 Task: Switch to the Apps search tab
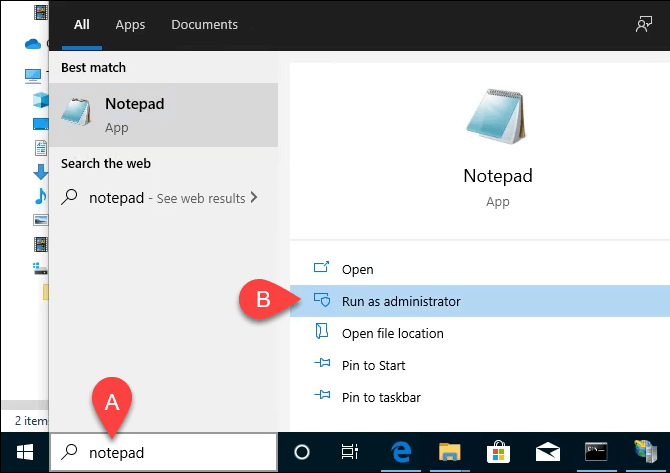(x=130, y=24)
